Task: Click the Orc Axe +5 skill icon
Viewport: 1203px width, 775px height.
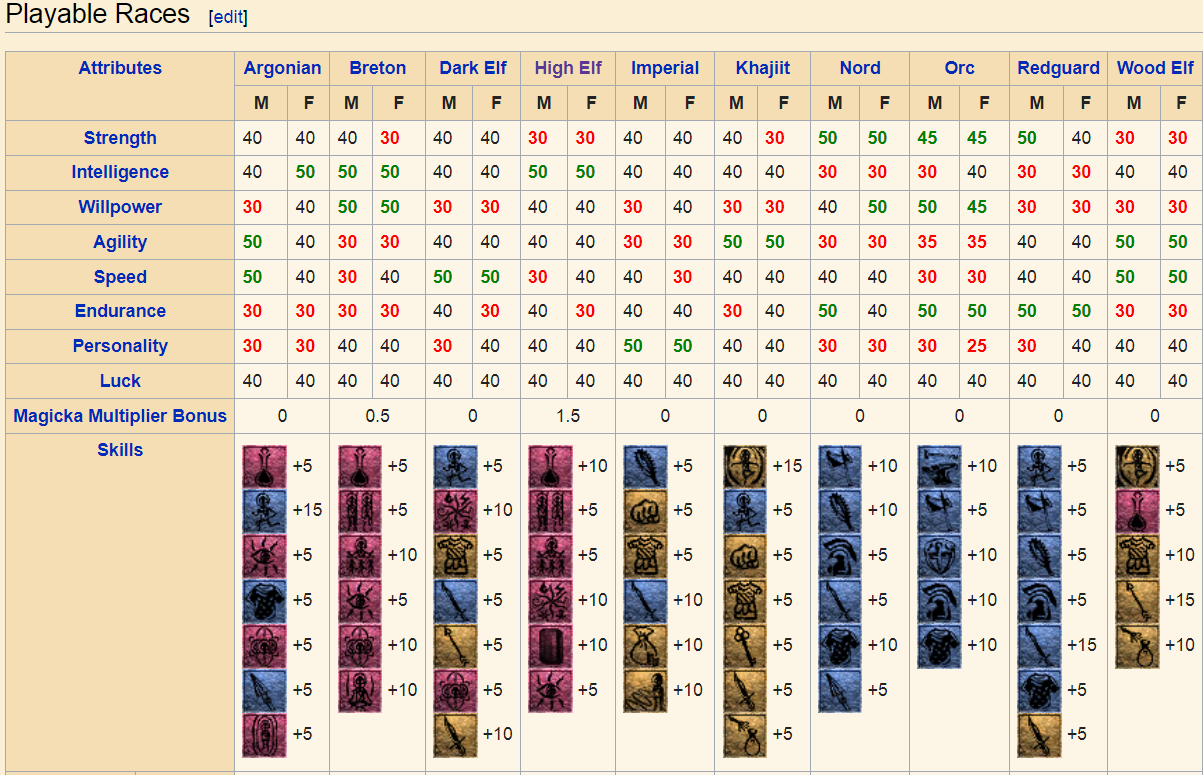Action: coord(940,511)
